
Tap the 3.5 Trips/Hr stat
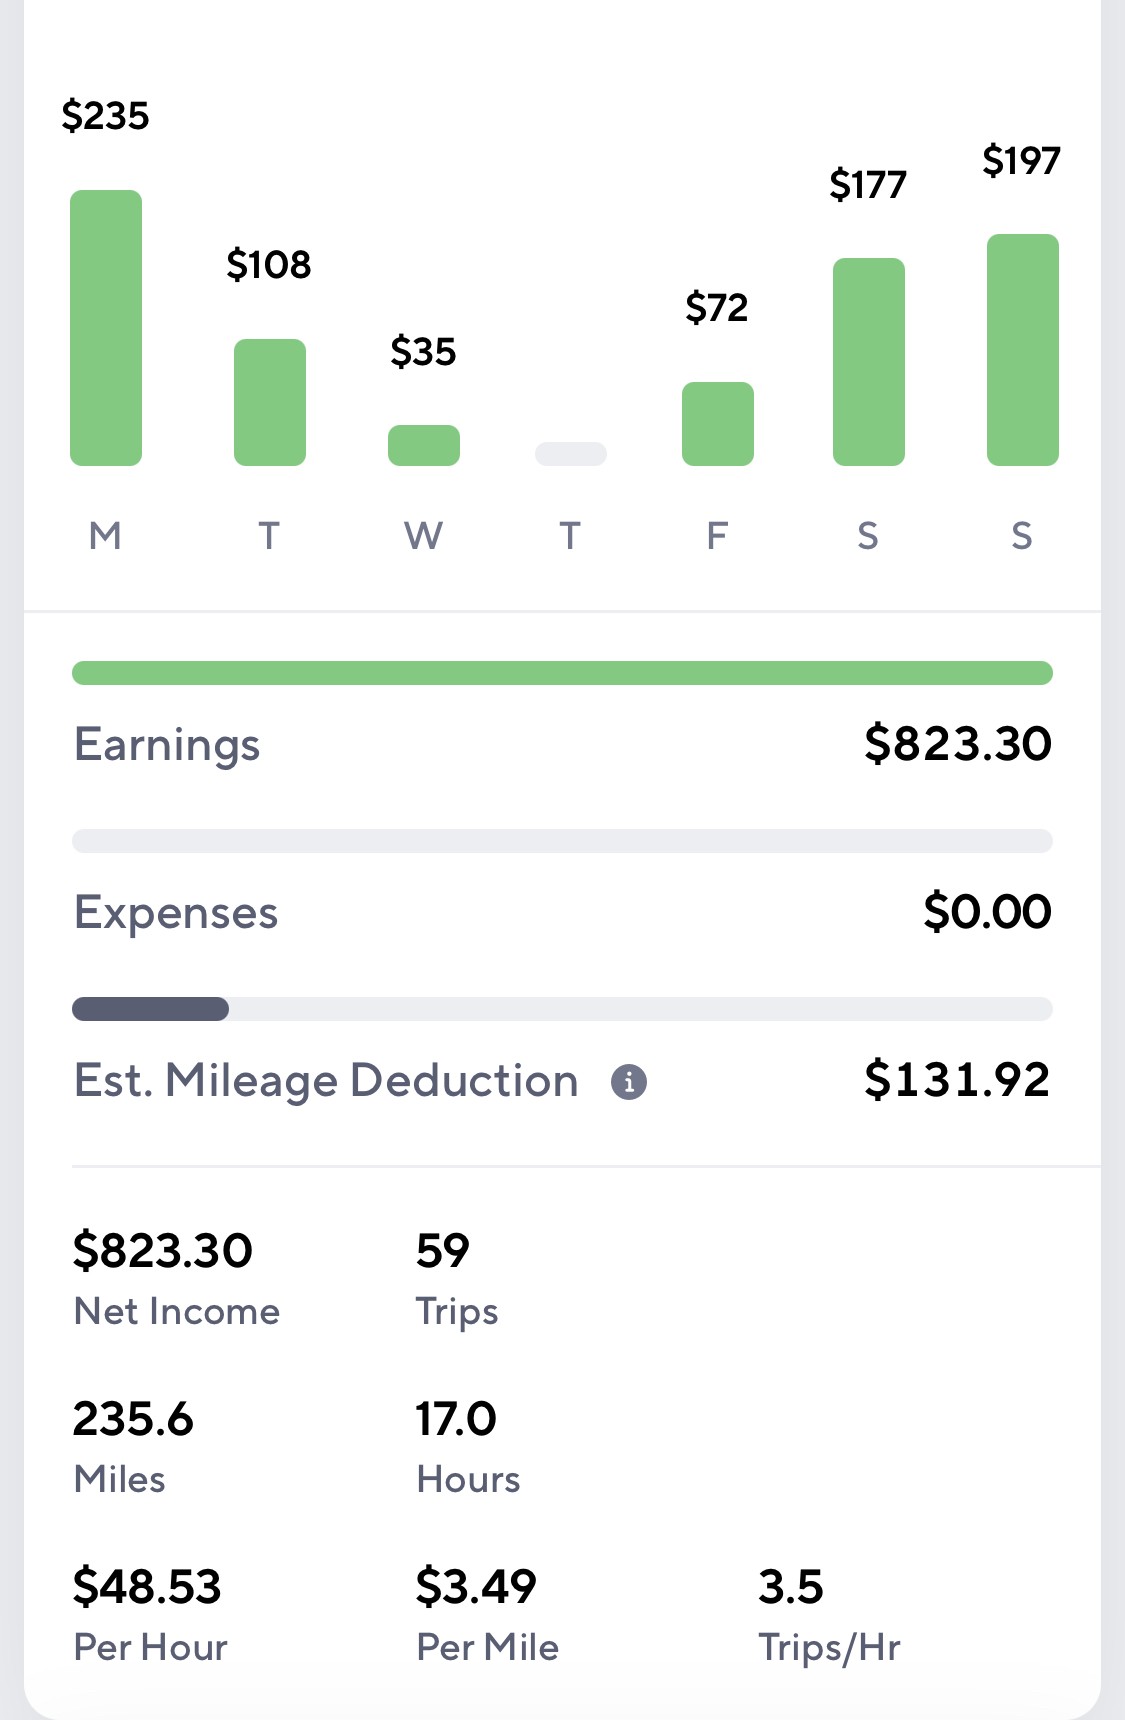click(x=829, y=1615)
